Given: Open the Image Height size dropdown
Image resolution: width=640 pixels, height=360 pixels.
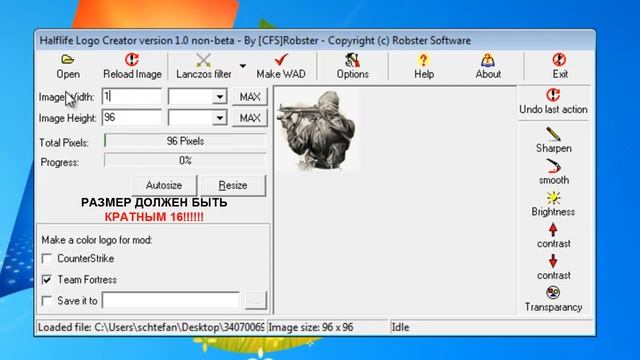Looking at the screenshot, I should pyautogui.click(x=220, y=118).
